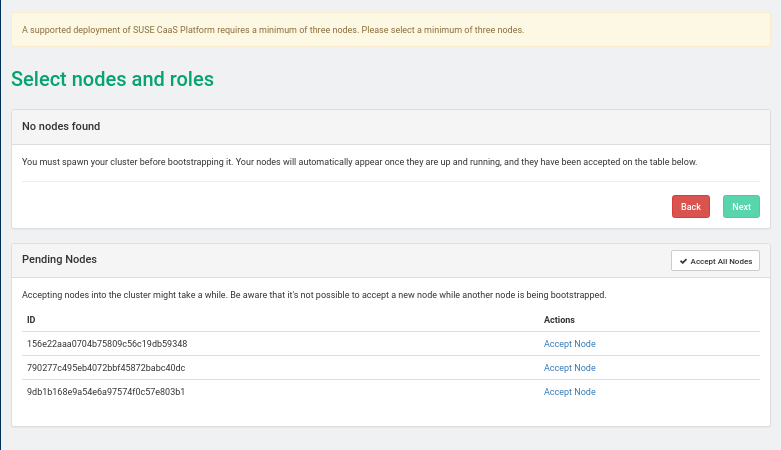Click the 'You must spawn your cluster' text
The height and width of the screenshot is (450, 781).
pyautogui.click(x=127, y=161)
